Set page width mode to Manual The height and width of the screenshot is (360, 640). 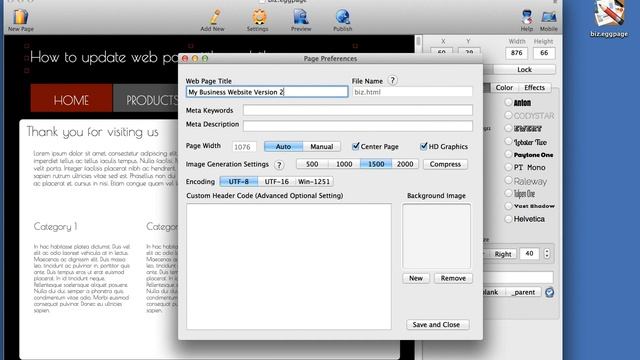pos(322,147)
